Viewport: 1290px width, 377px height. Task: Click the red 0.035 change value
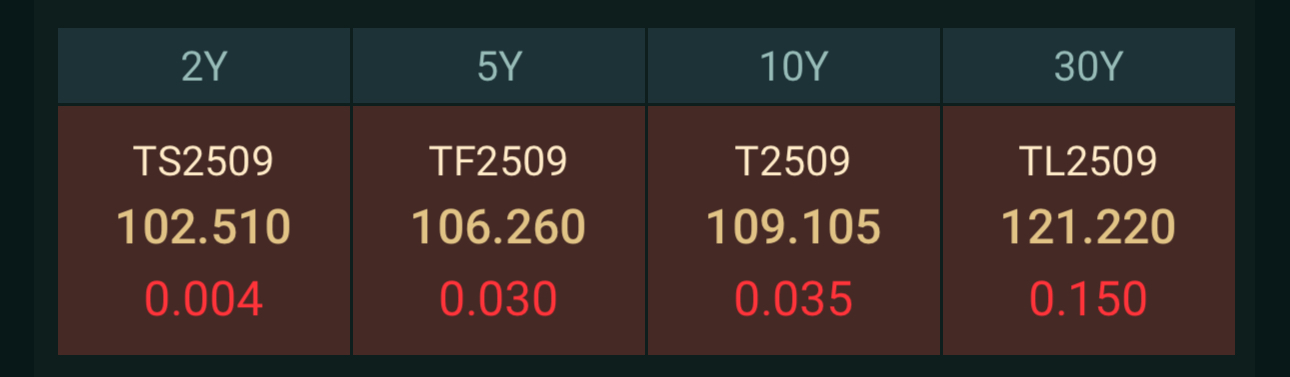(794, 299)
